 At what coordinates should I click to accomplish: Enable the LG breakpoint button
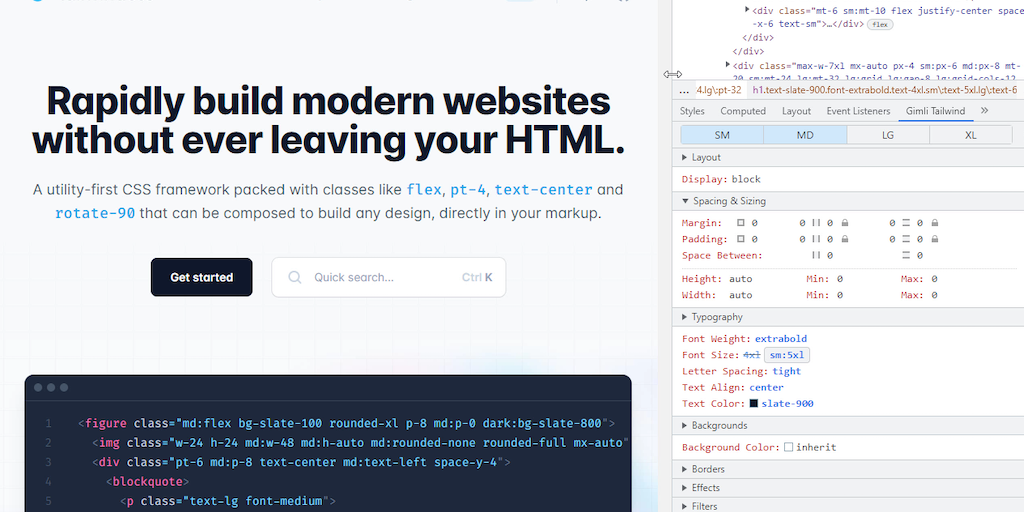point(888,135)
